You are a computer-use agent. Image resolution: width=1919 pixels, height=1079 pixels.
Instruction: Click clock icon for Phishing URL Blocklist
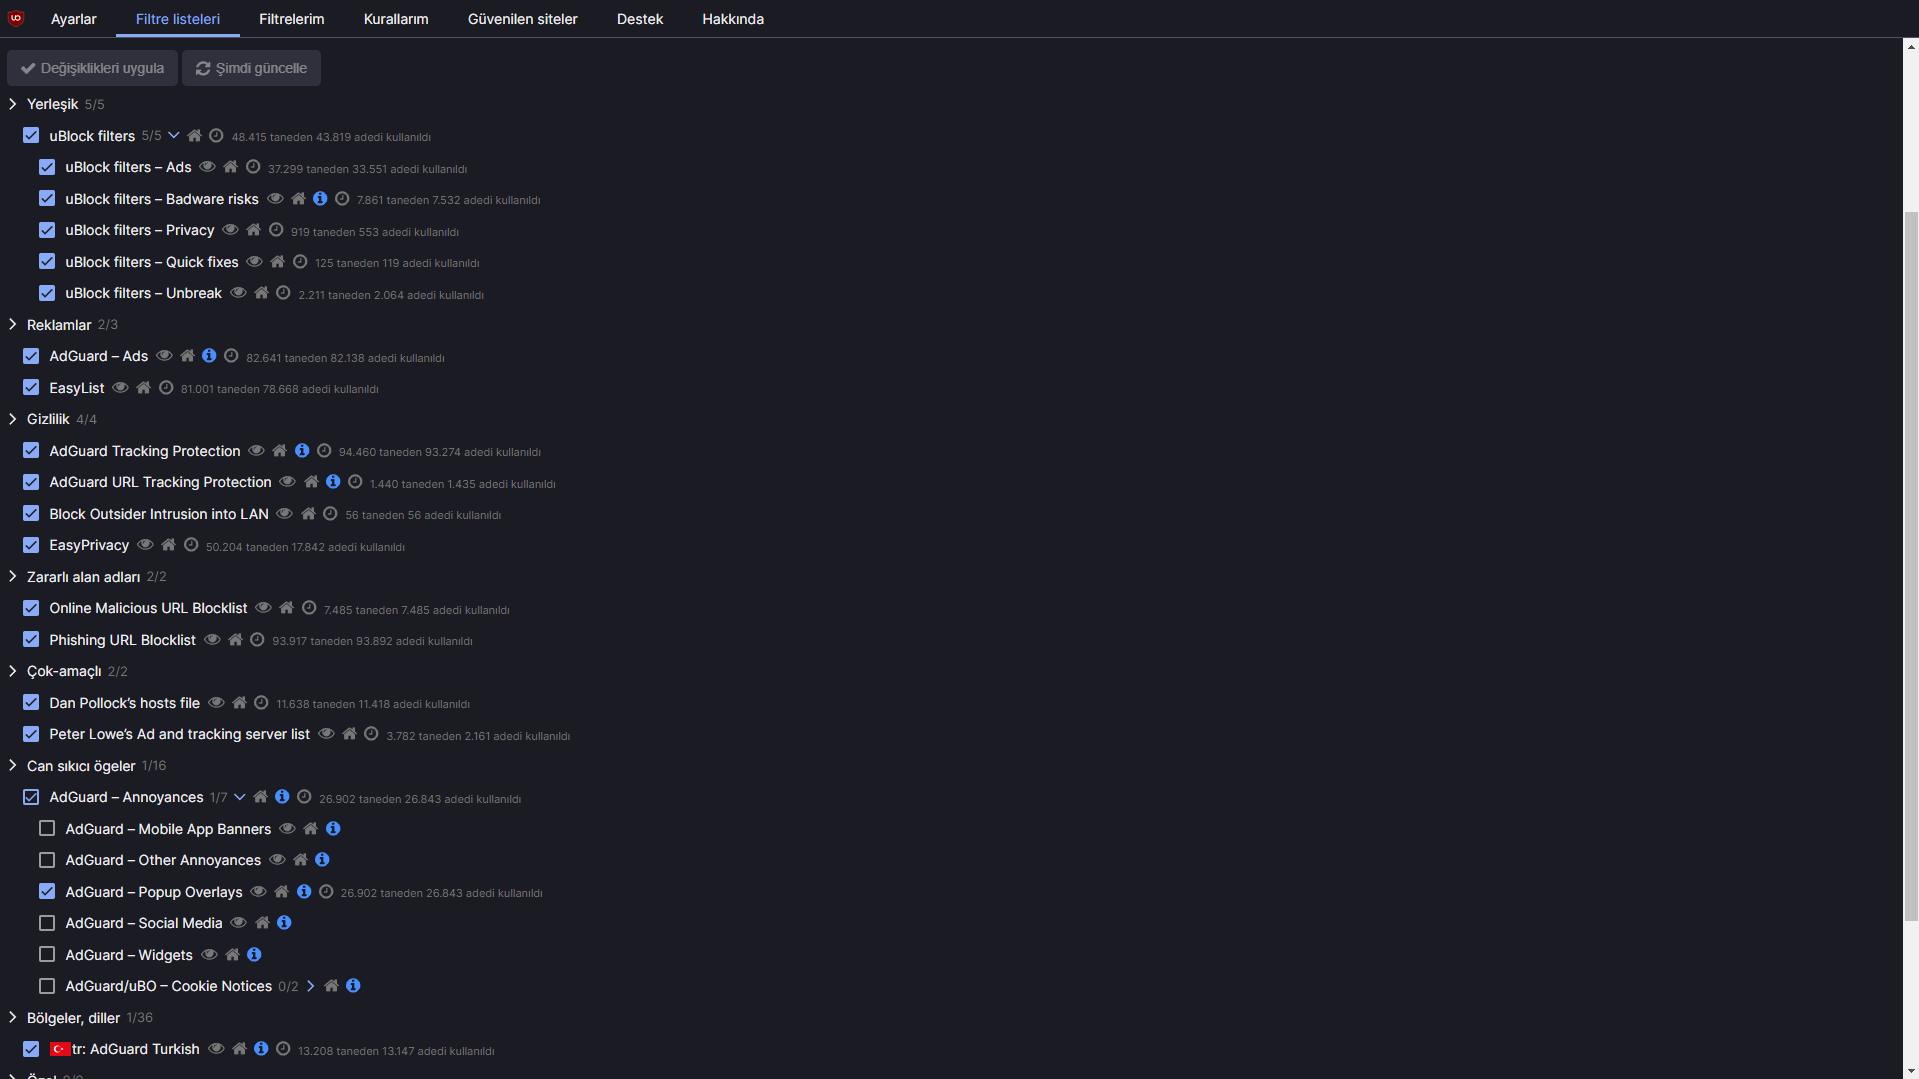257,640
